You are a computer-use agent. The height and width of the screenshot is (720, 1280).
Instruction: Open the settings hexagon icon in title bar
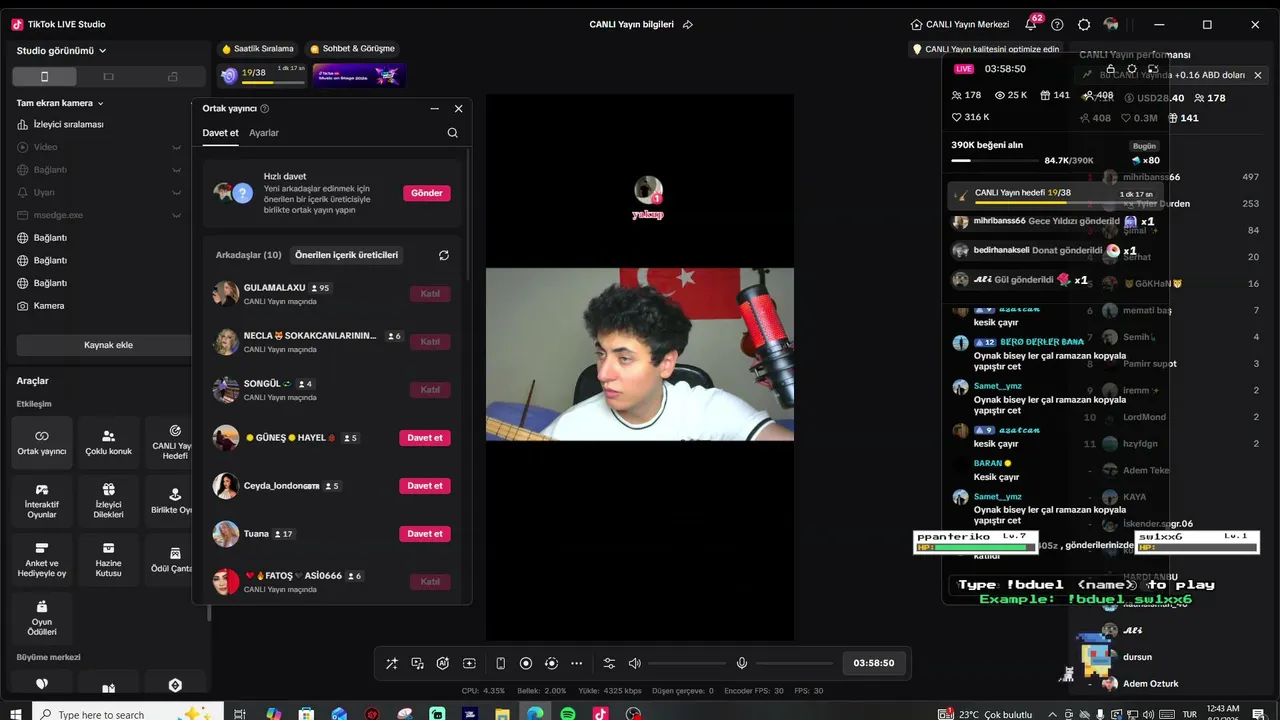pyautogui.click(x=1084, y=24)
